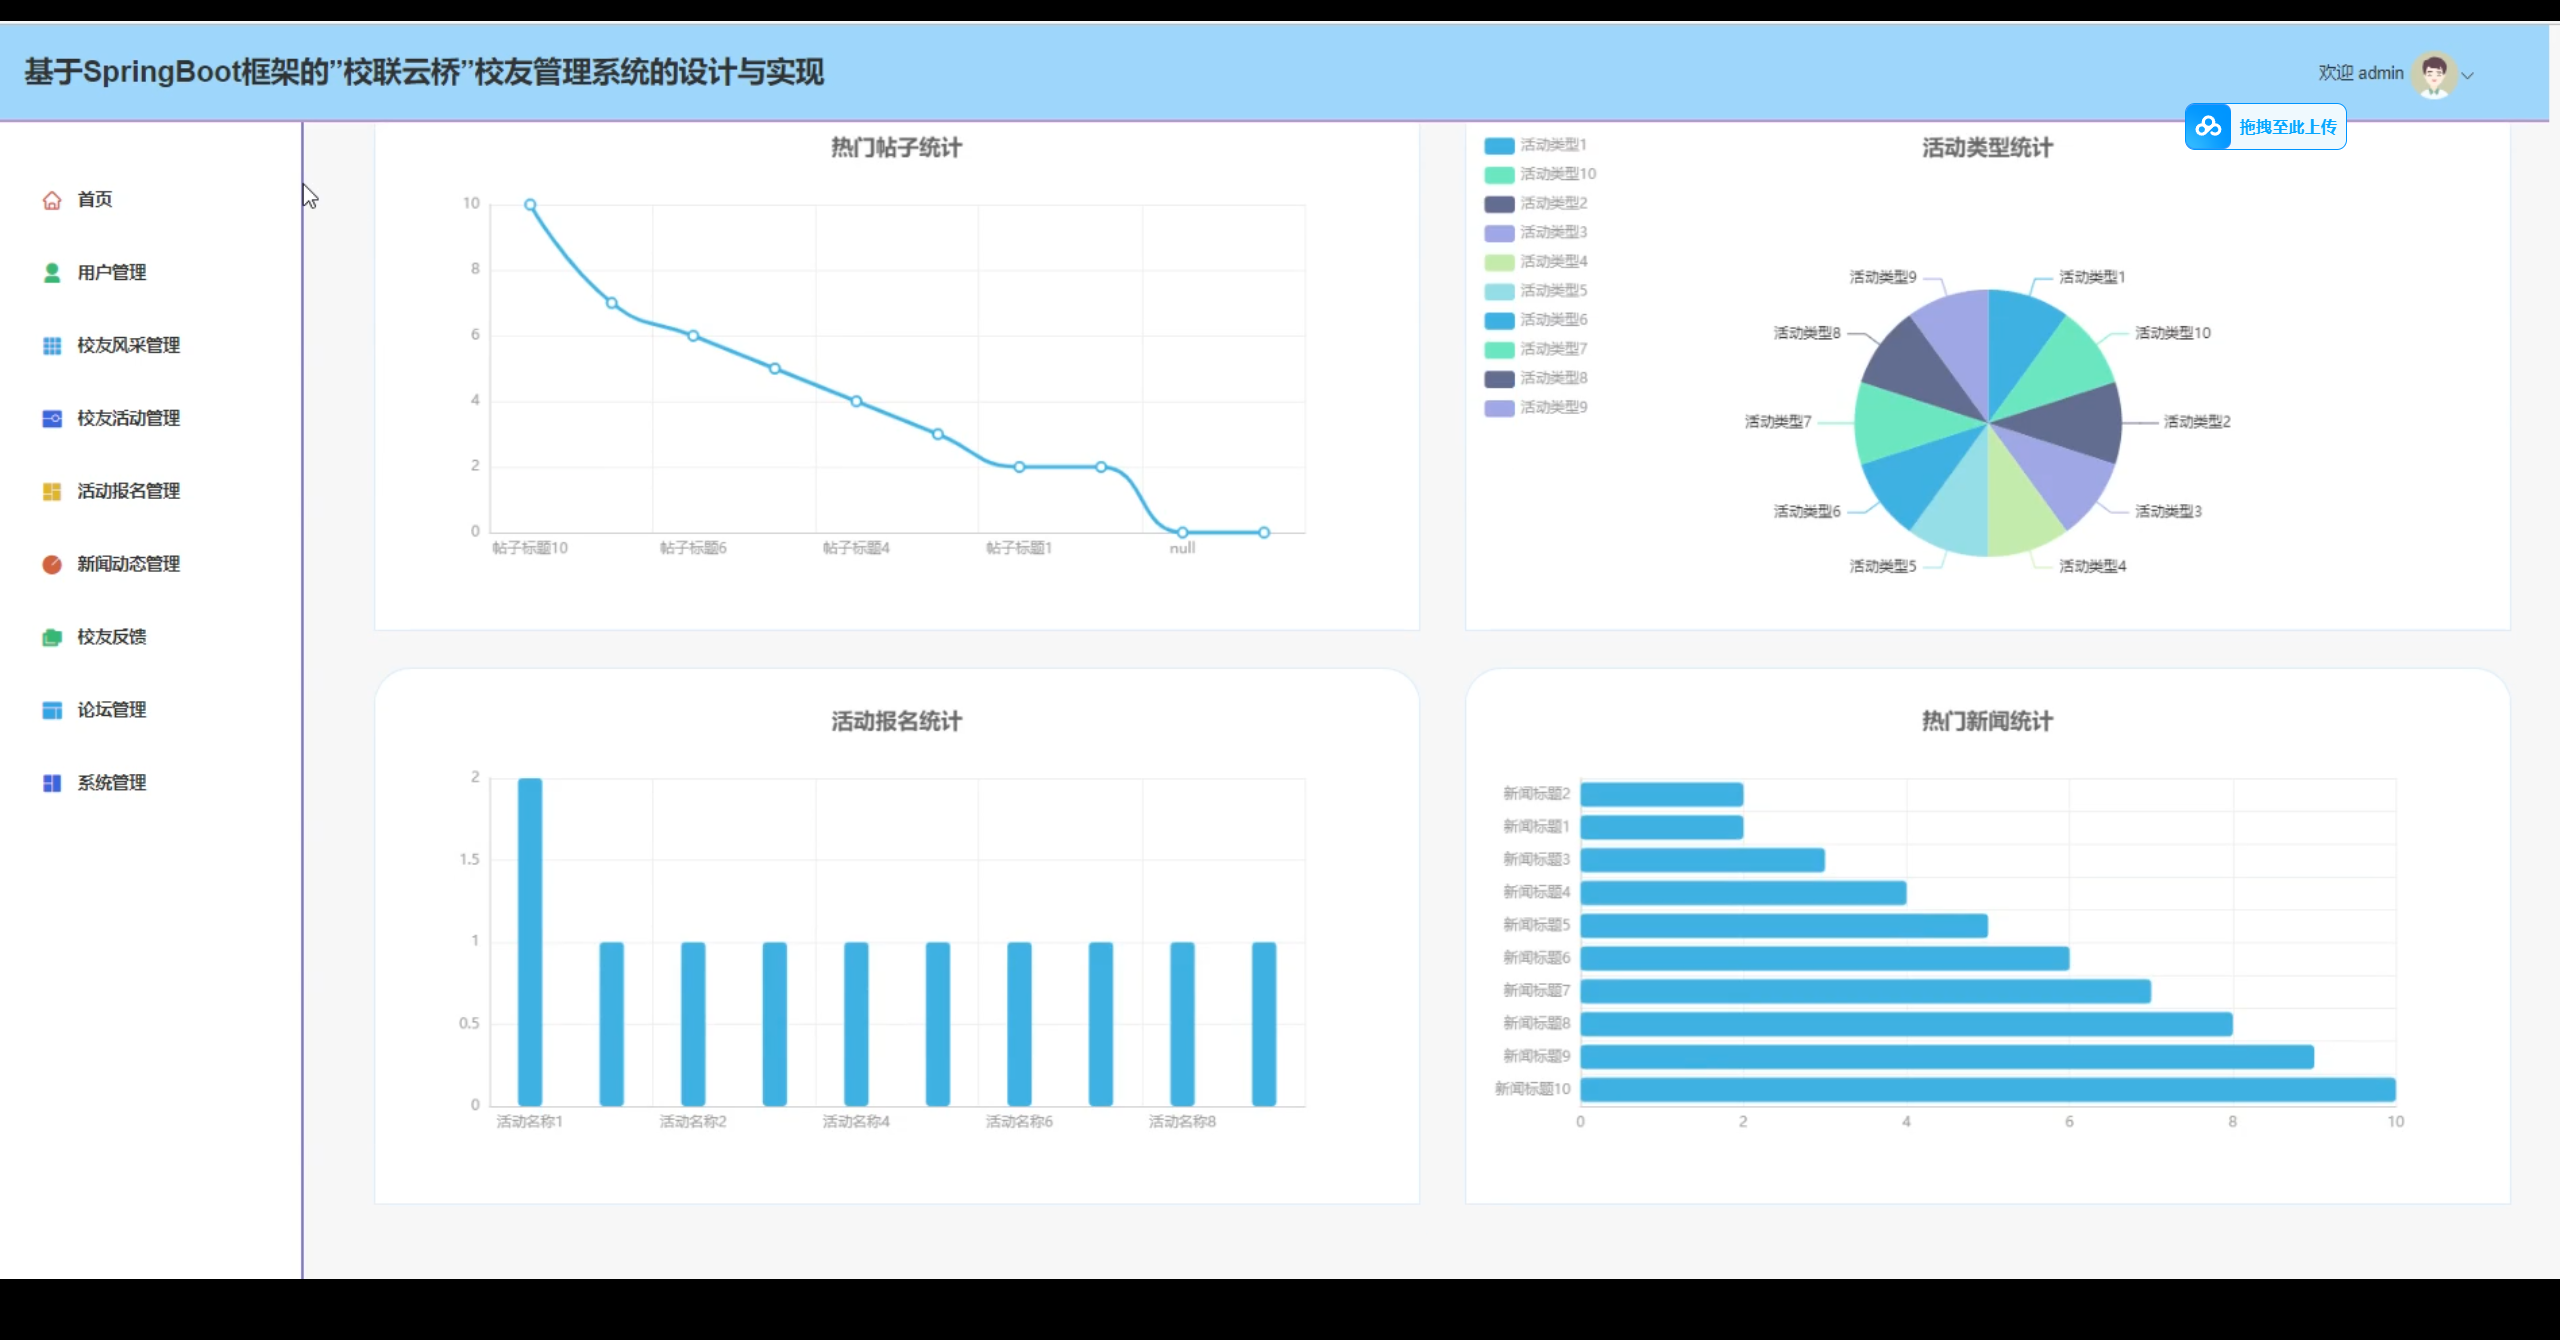
Task: Toggle the 活动类型10 legend item
Action: tap(1557, 174)
